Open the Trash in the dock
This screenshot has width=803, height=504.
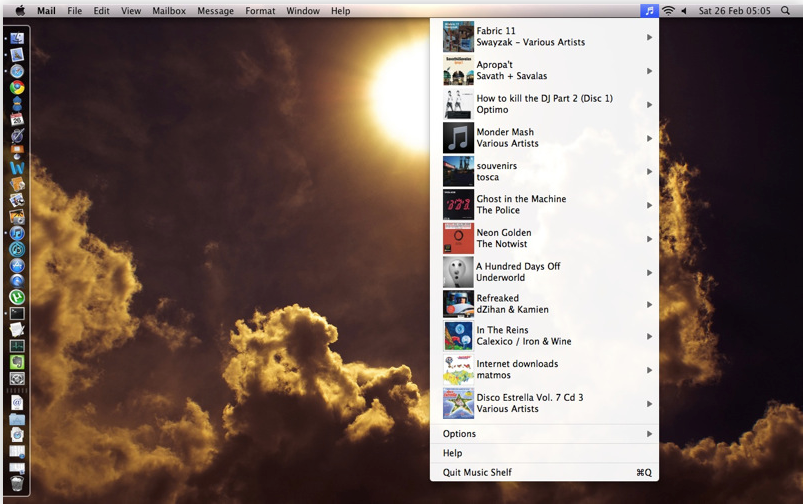click(x=17, y=484)
